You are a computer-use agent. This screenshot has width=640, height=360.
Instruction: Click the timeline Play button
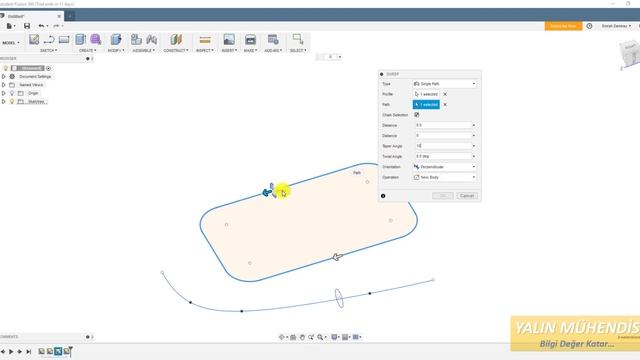(11, 351)
